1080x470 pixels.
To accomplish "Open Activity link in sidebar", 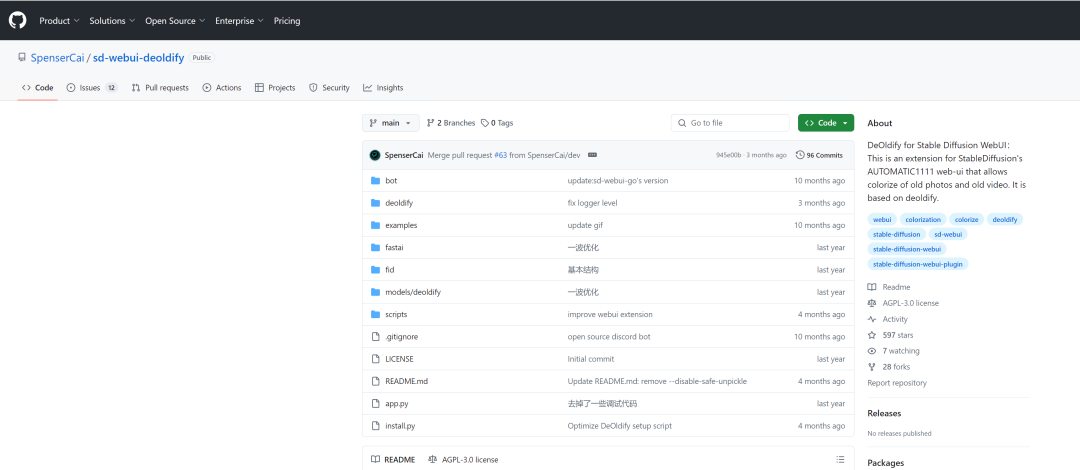I will [888, 319].
